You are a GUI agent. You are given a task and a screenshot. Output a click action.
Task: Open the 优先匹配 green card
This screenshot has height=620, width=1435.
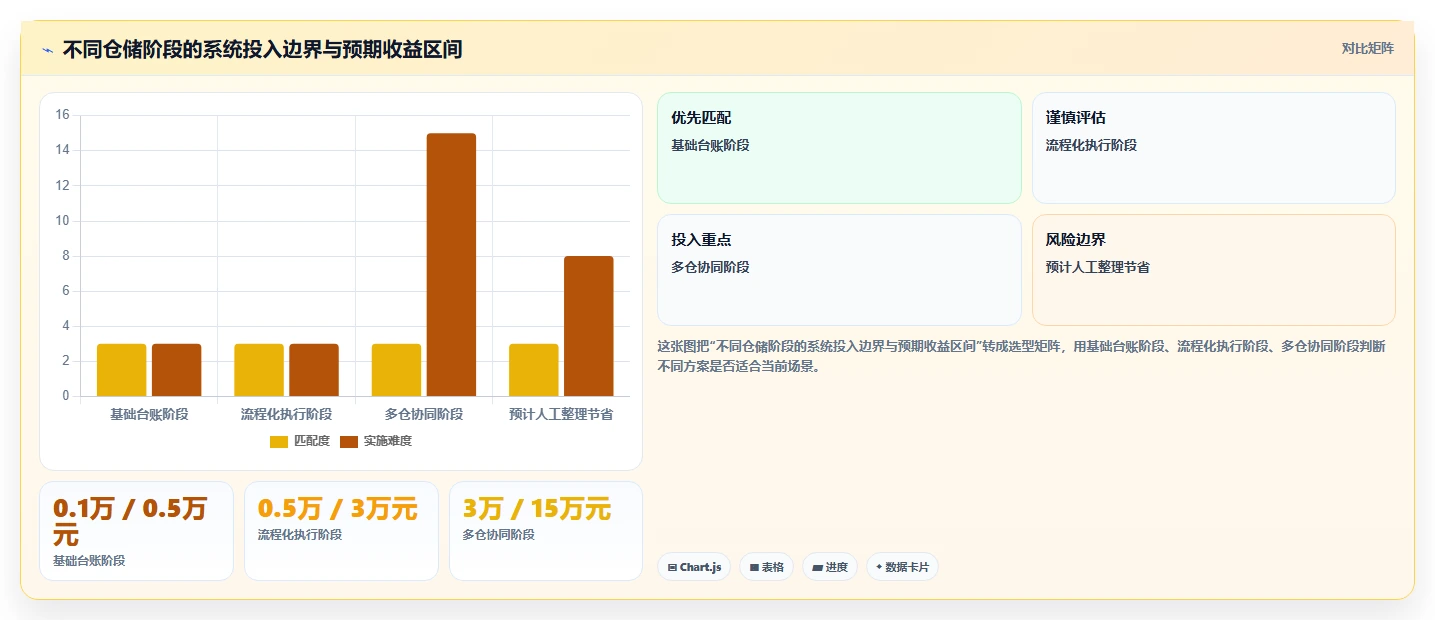[x=839, y=148]
